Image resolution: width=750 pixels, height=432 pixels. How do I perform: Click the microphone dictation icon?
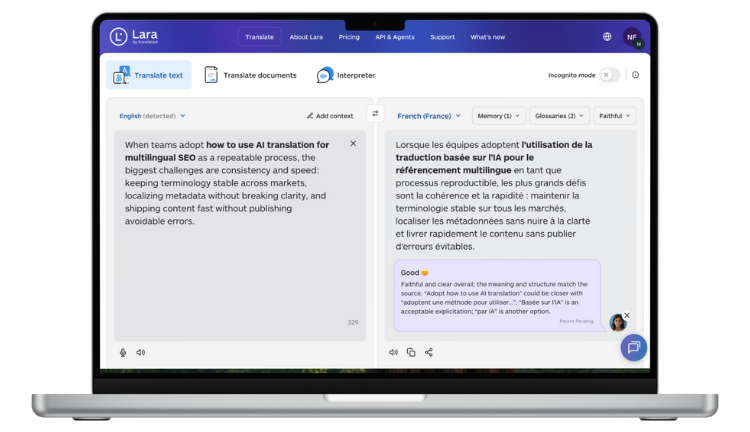point(123,353)
